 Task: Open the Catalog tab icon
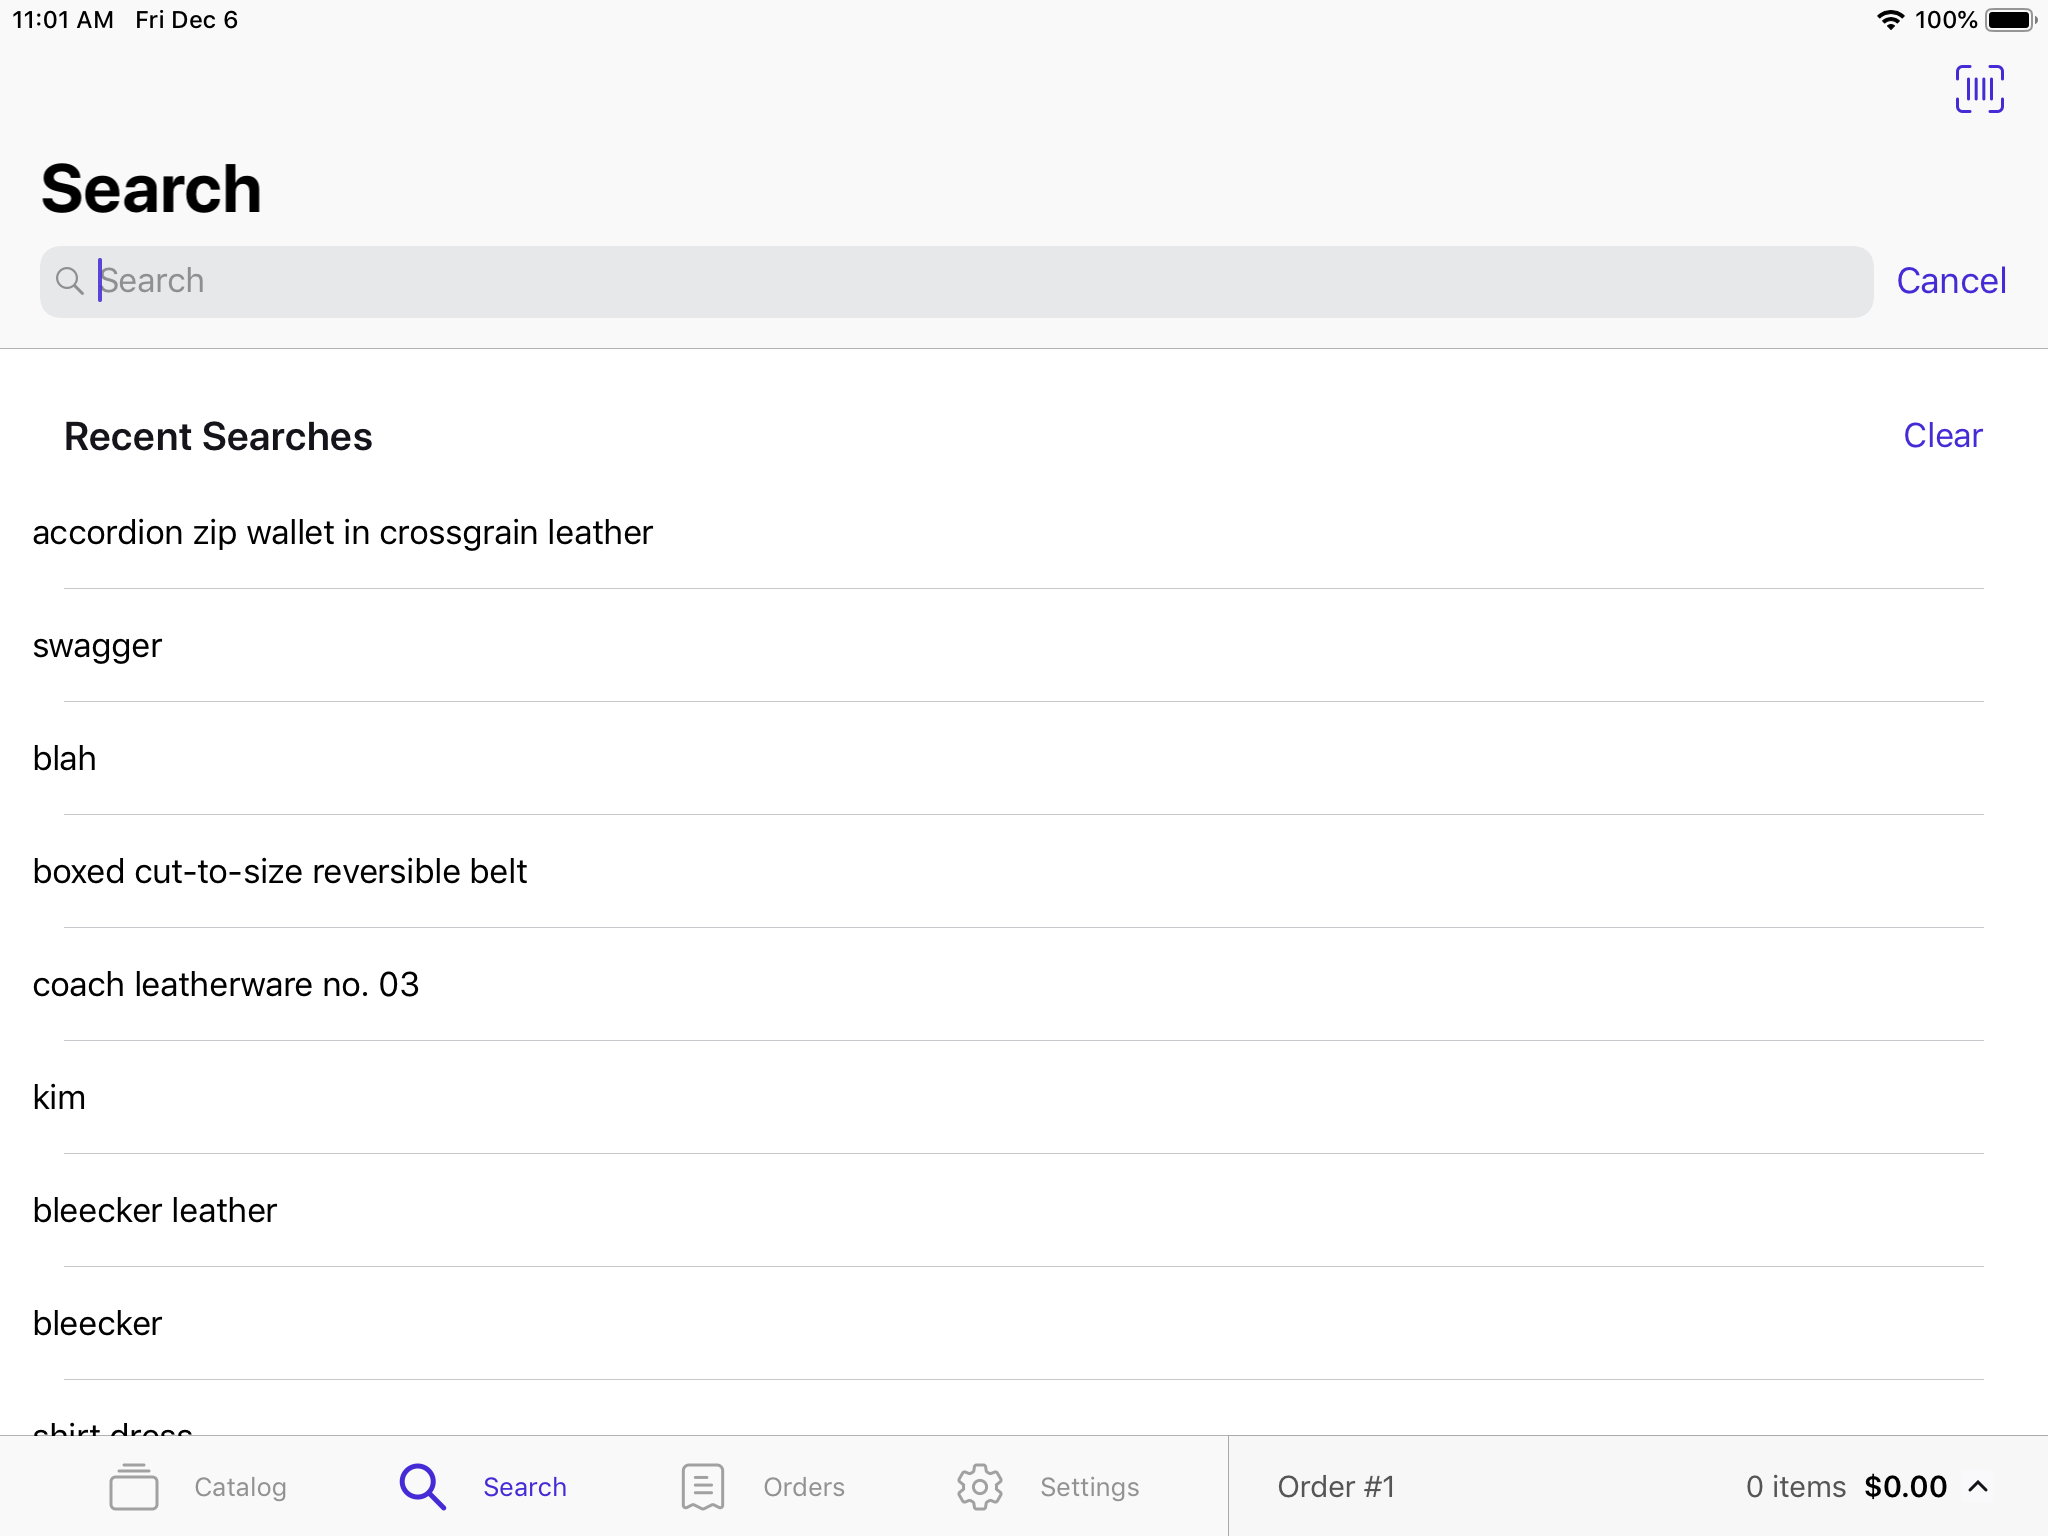[x=134, y=1487]
